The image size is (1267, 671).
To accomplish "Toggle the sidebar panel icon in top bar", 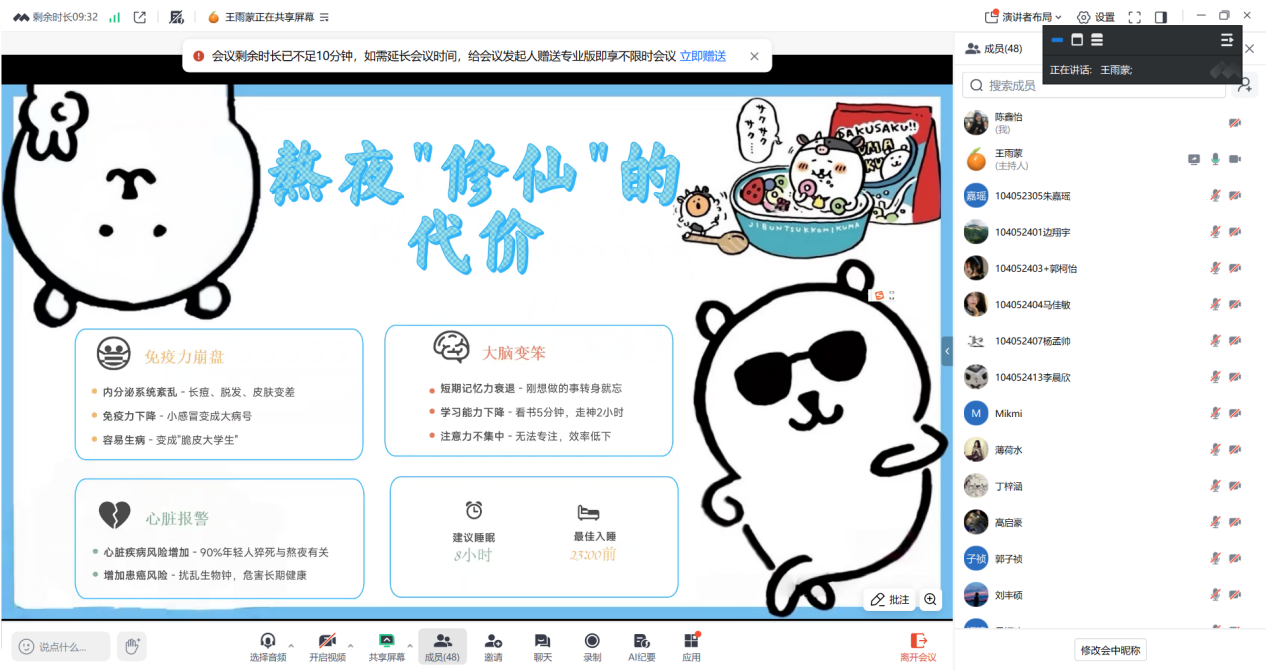I will [1161, 17].
